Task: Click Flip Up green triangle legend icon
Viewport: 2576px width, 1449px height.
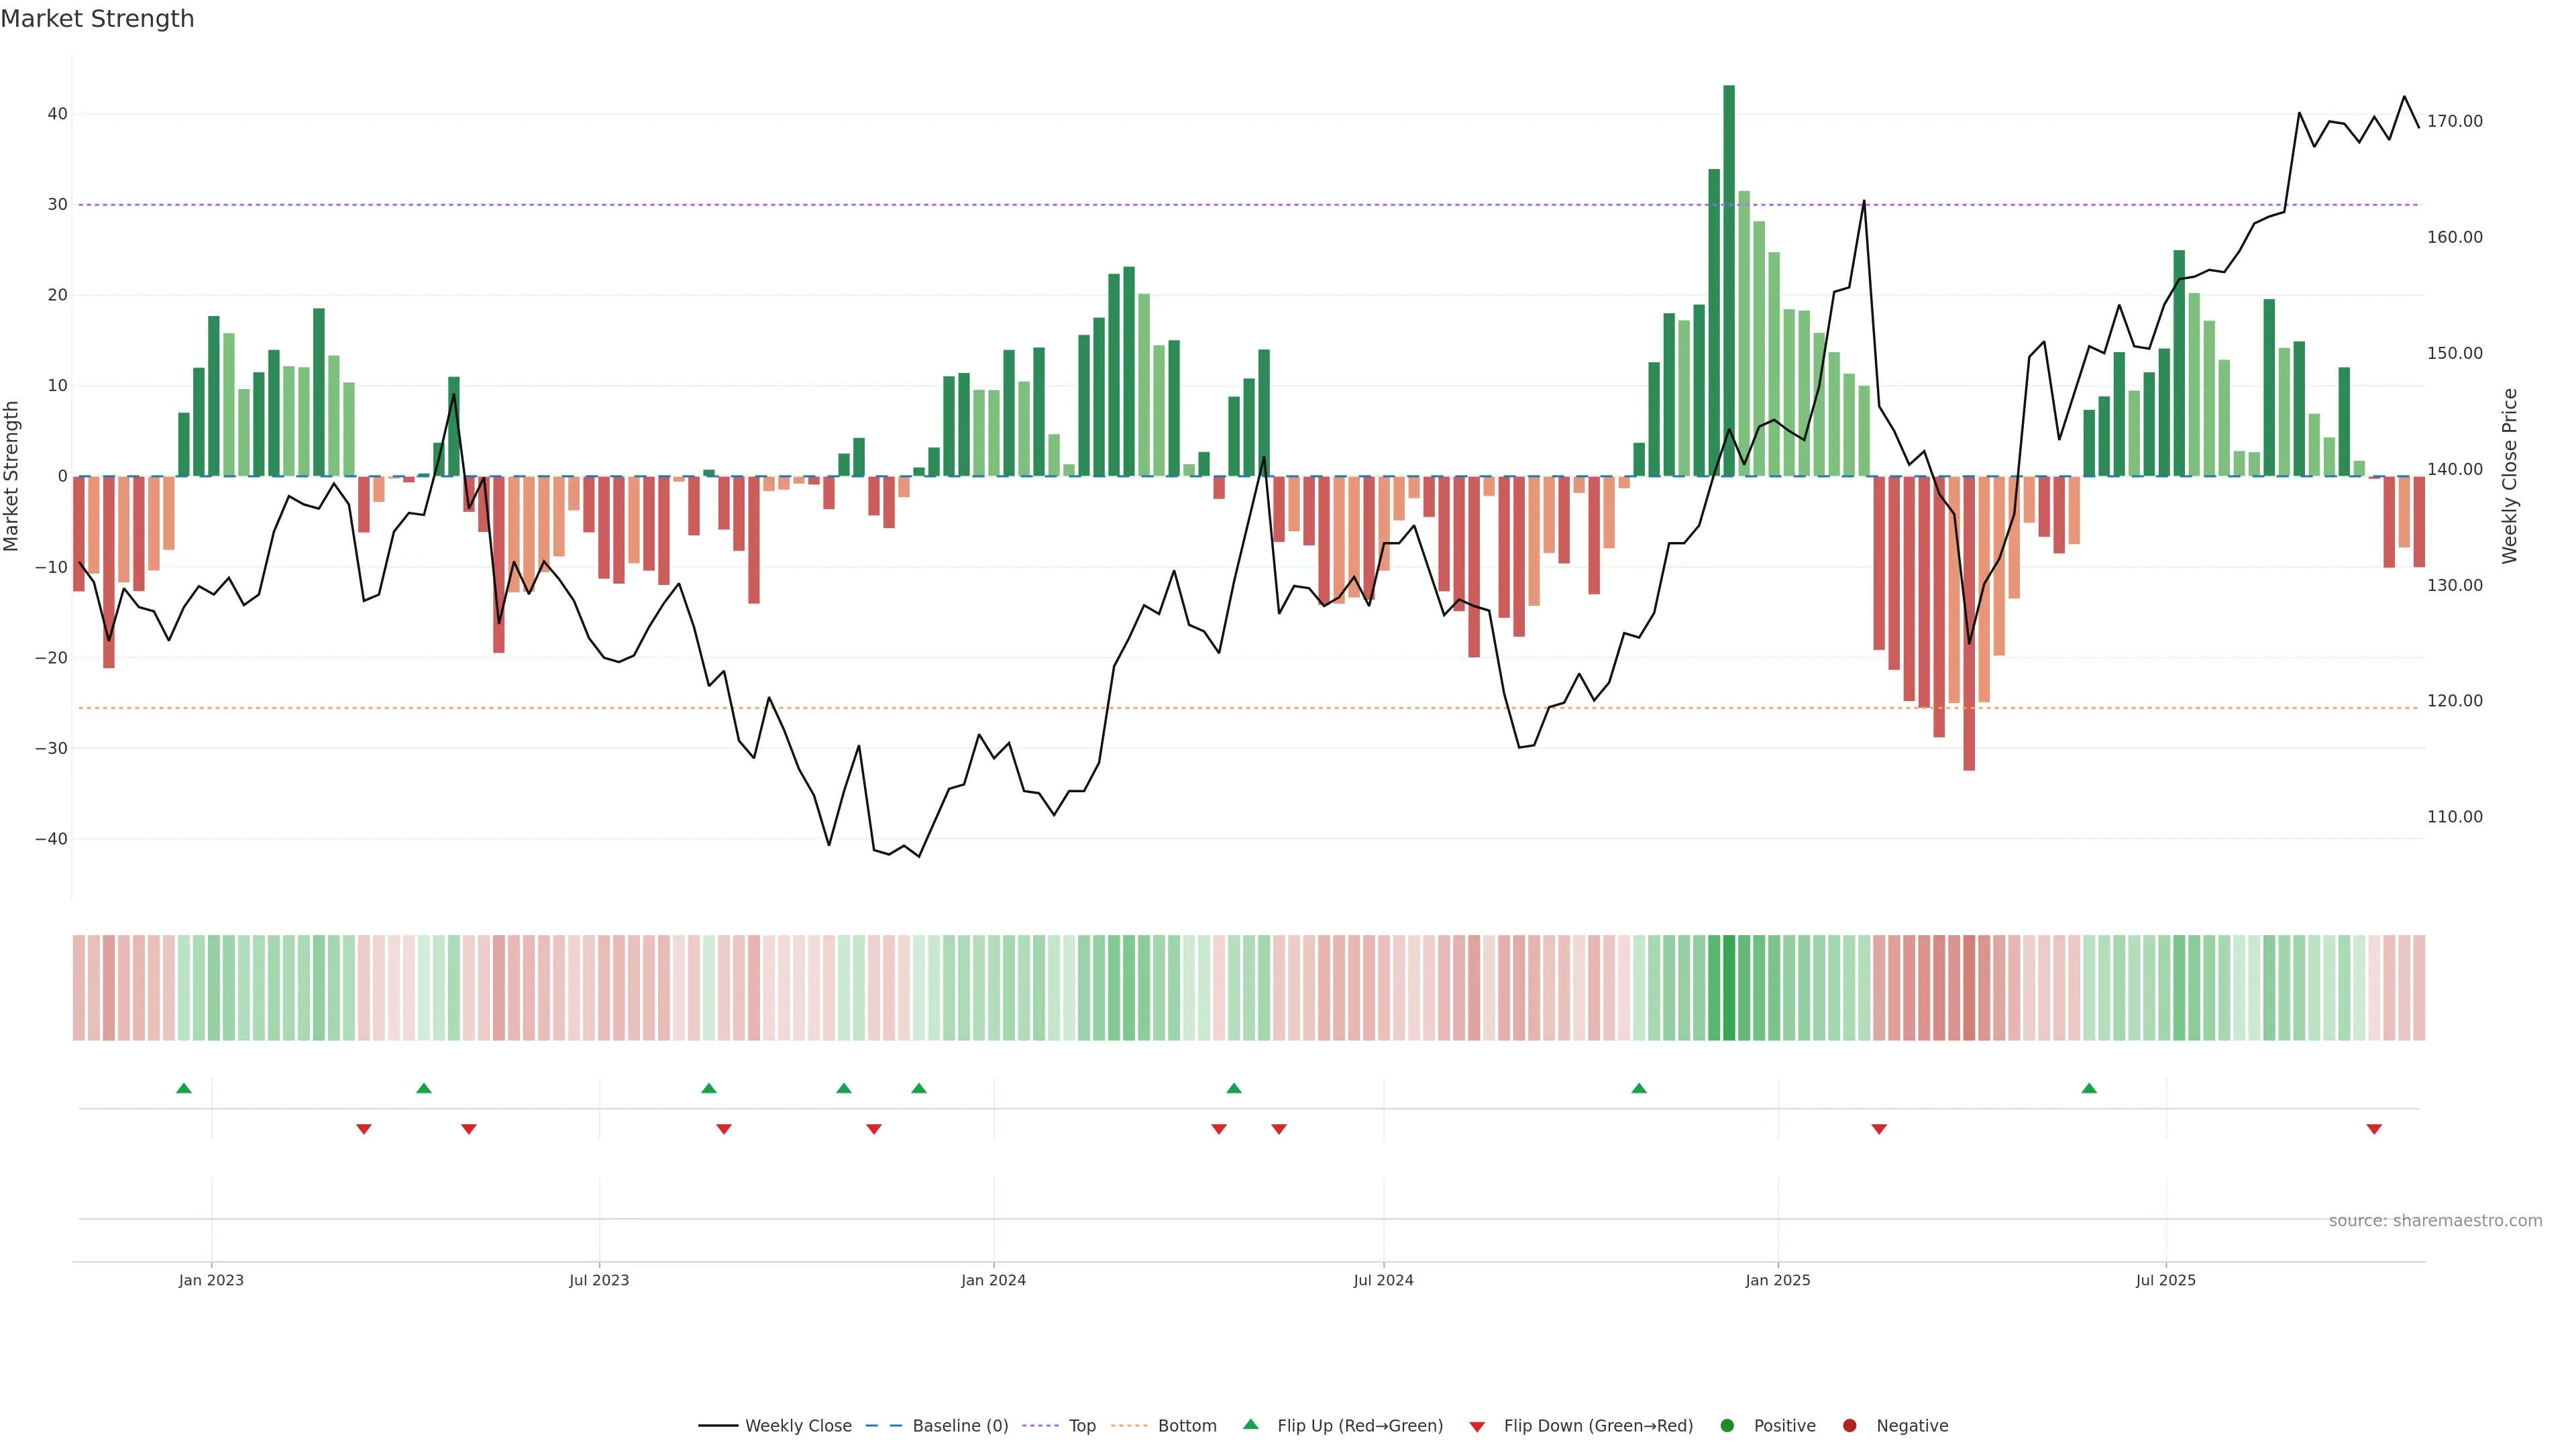Action: pos(1250,1425)
